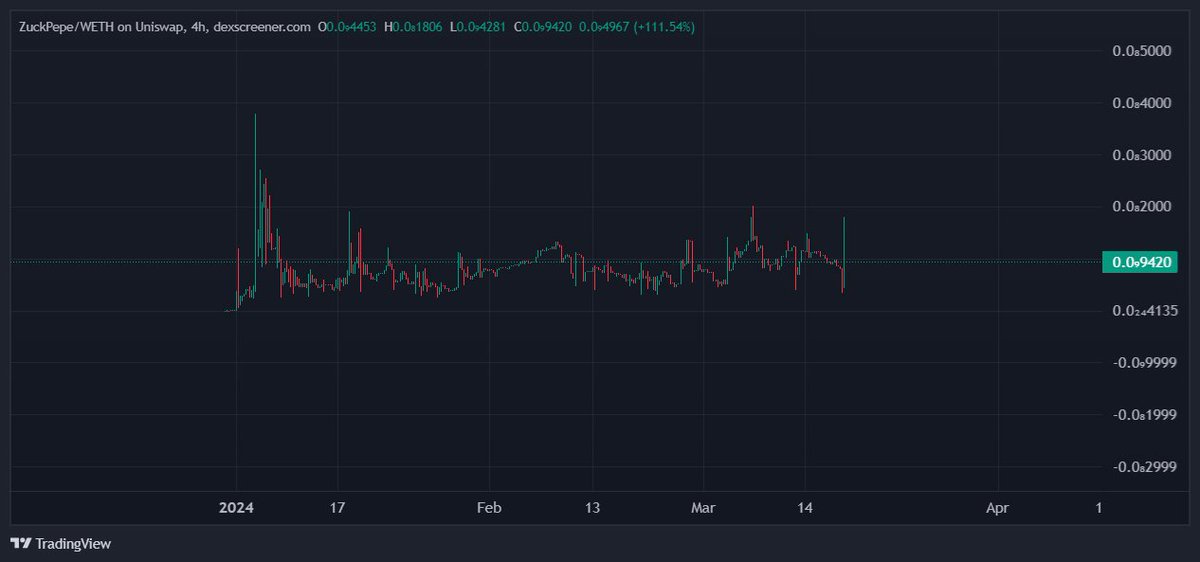The height and width of the screenshot is (562, 1200).
Task: Click the 2024 date axis label
Action: point(237,507)
